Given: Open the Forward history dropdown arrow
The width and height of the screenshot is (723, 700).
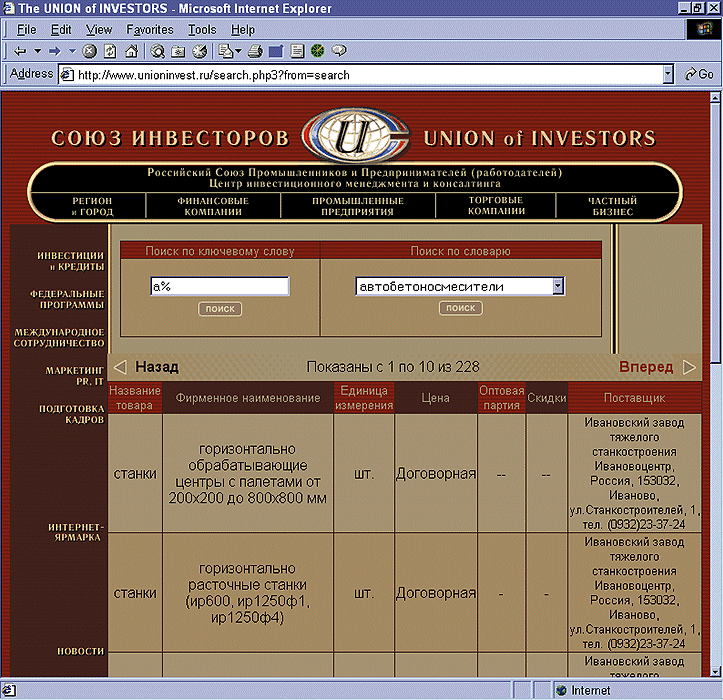Looking at the screenshot, I should (x=72, y=51).
